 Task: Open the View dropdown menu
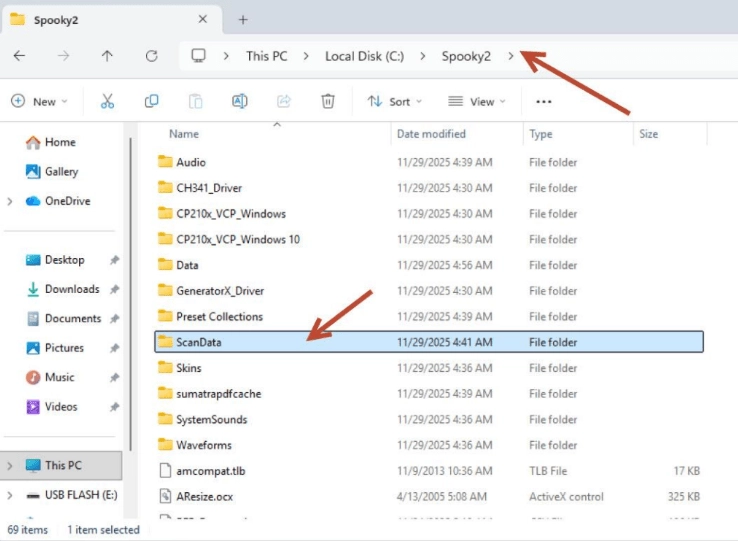click(476, 101)
